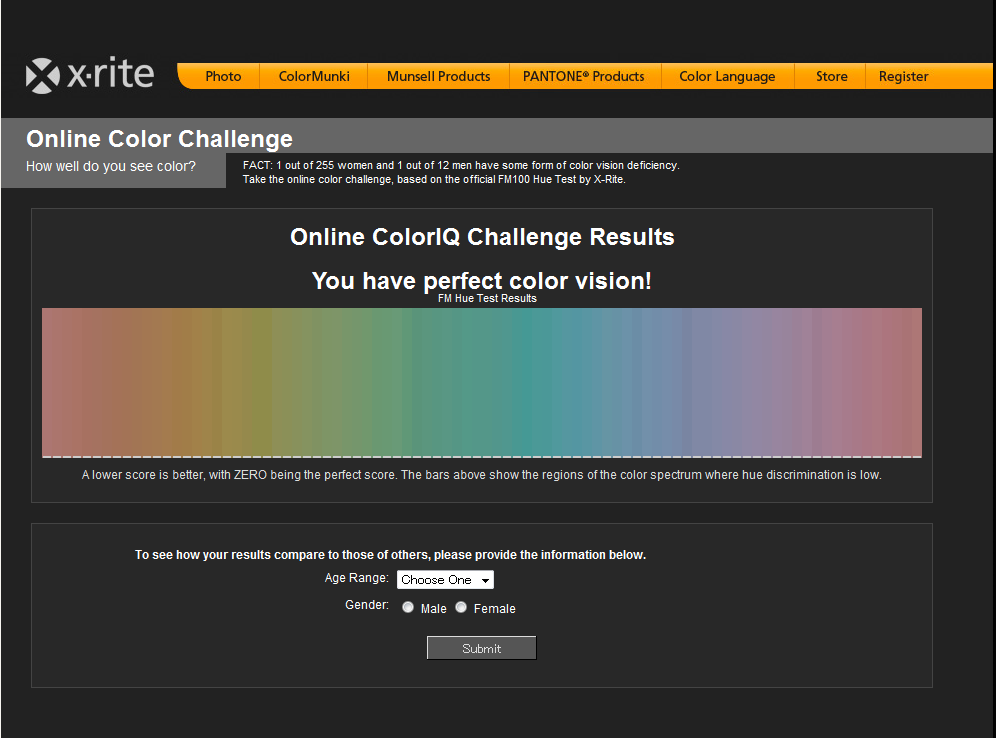Submit the comparison information form

[x=481, y=648]
